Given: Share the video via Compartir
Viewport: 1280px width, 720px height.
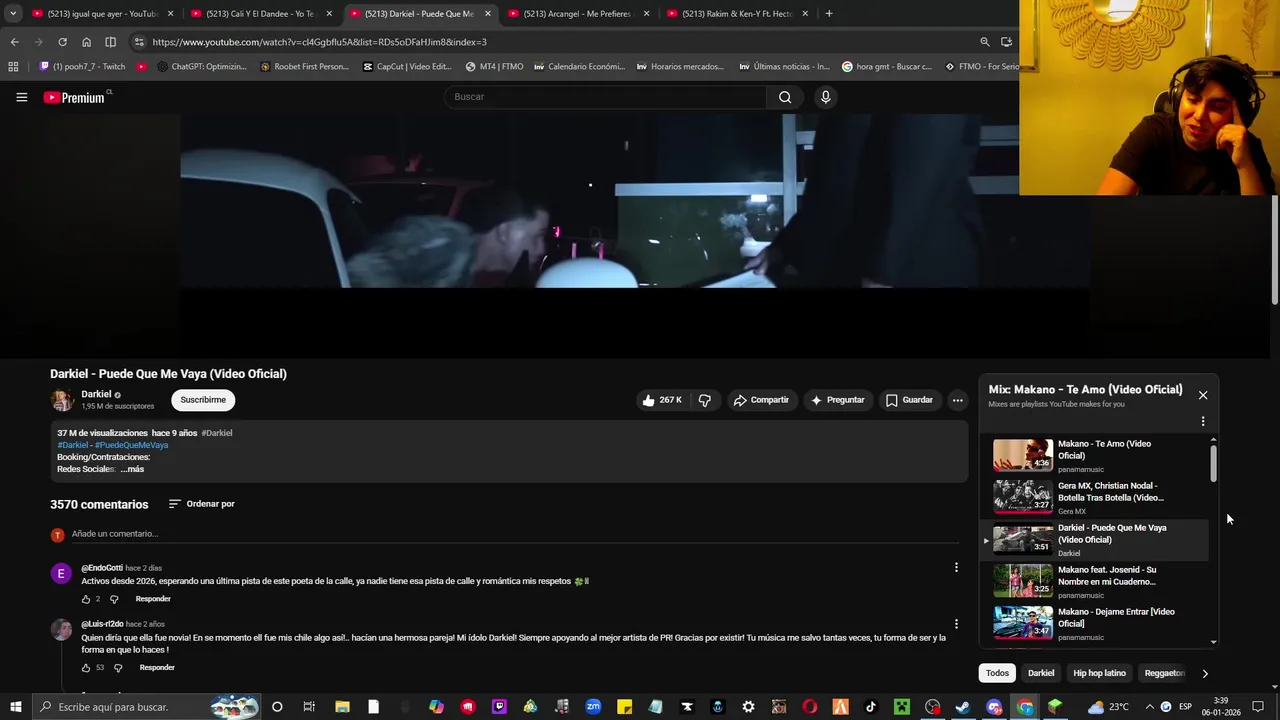Looking at the screenshot, I should tap(761, 400).
